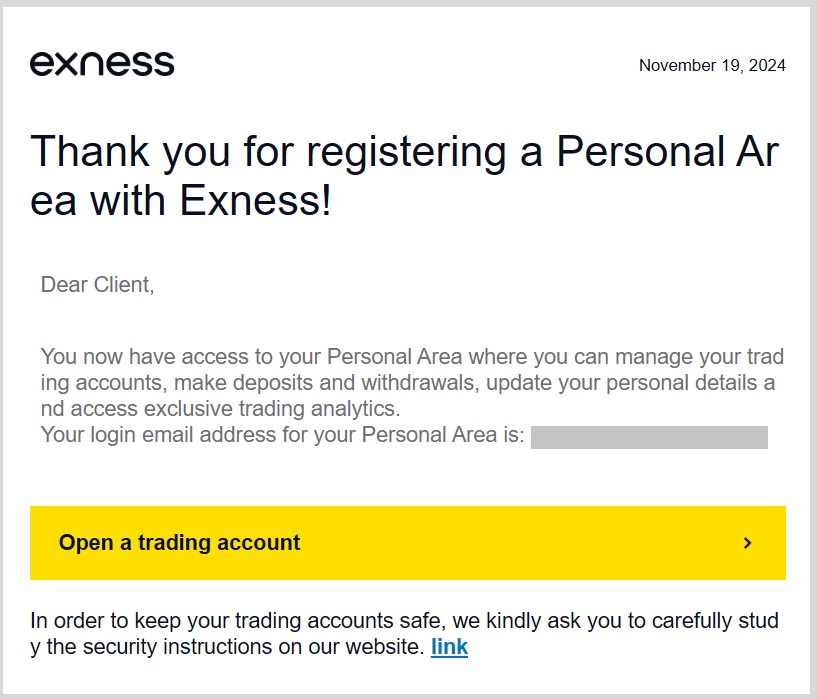The width and height of the screenshot is (817, 699).
Task: Click the November 19, 2024 date
Action: [712, 66]
